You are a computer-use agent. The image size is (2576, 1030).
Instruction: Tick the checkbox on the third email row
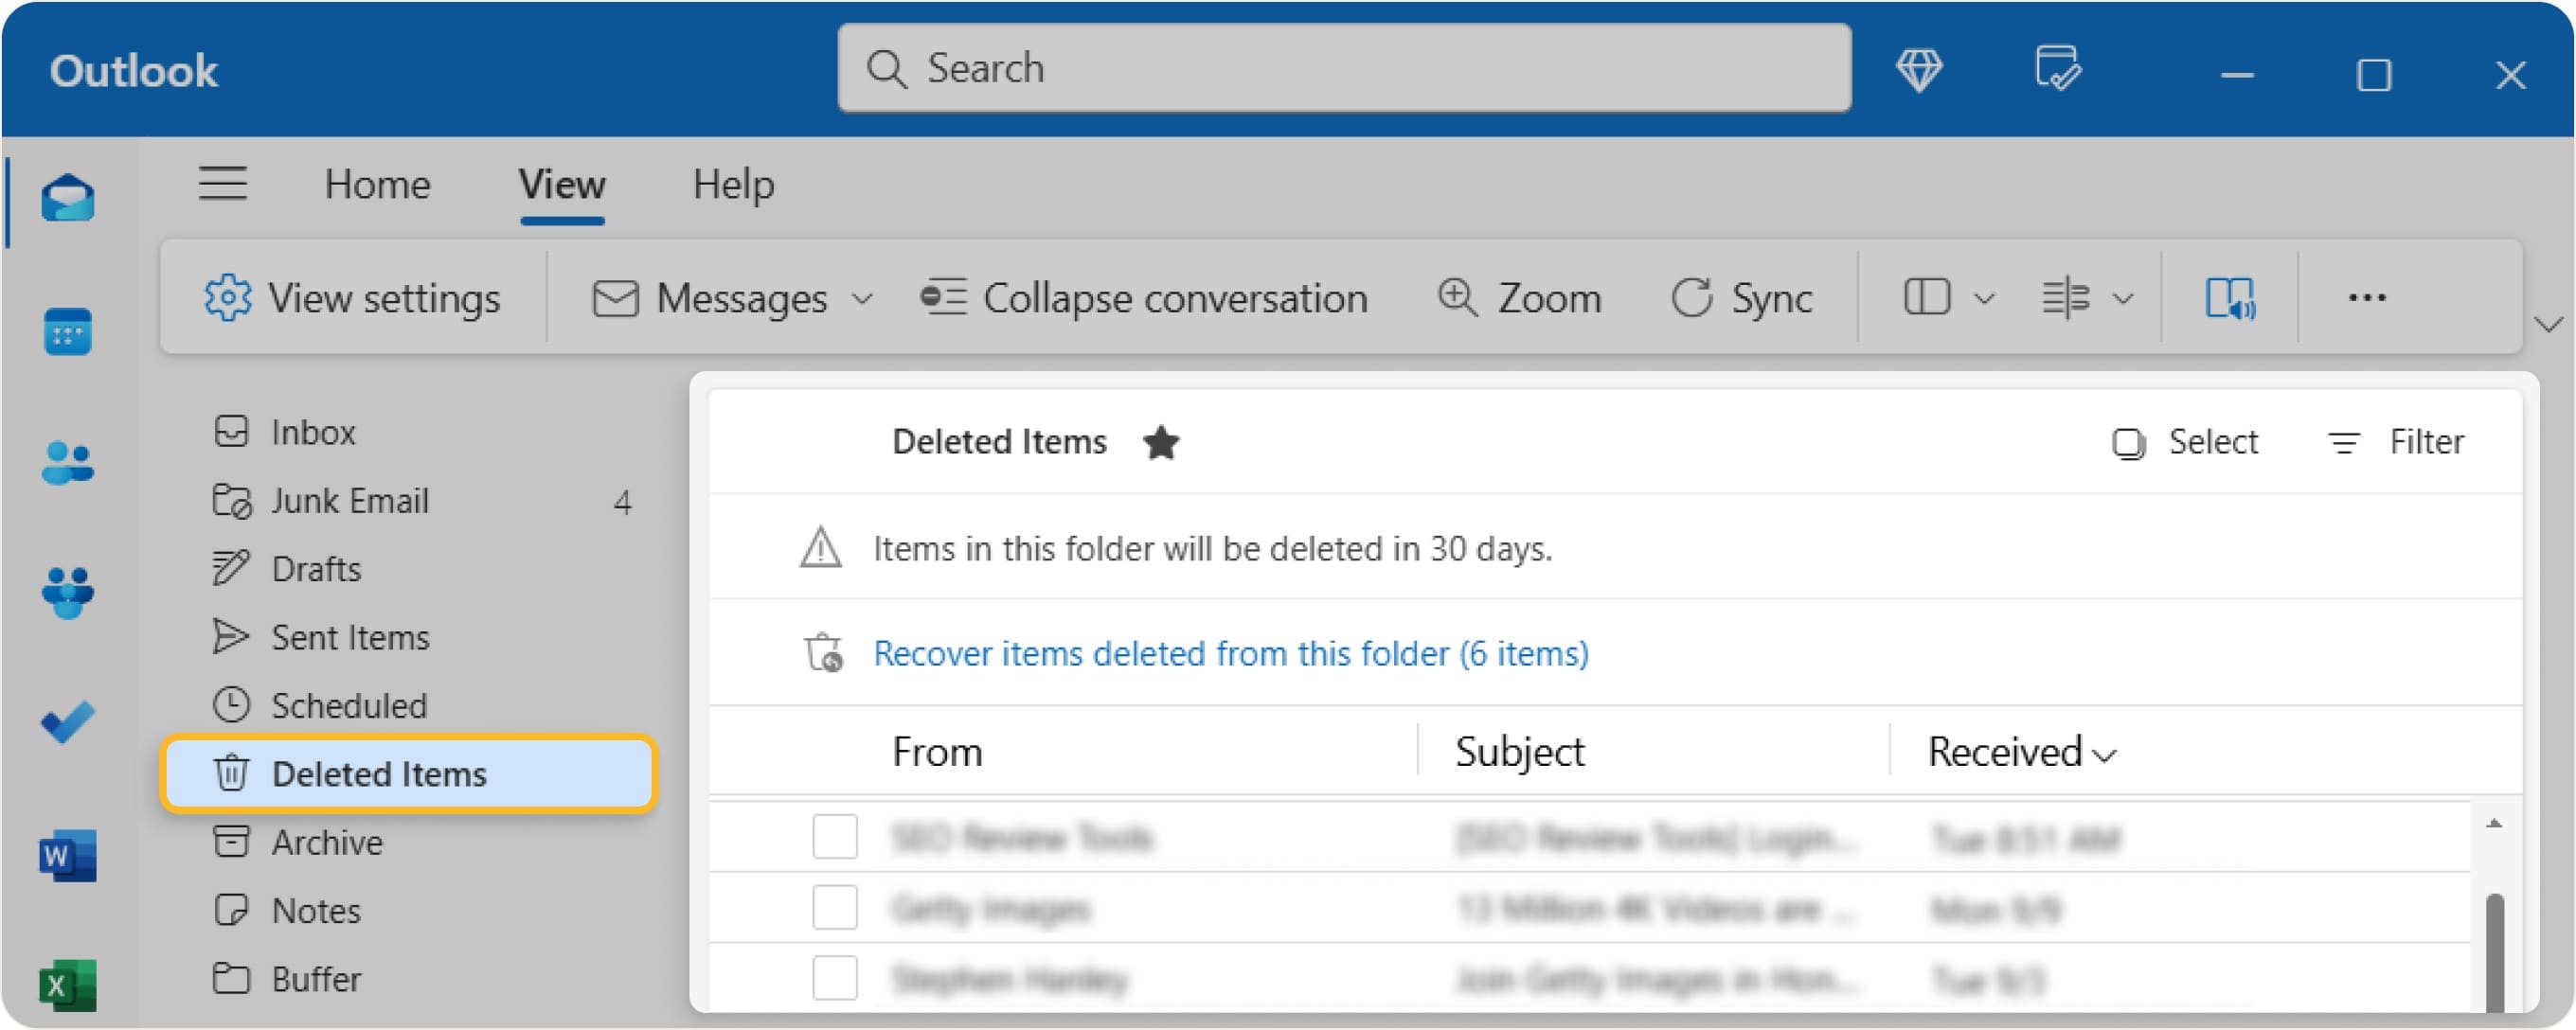pyautogui.click(x=835, y=978)
